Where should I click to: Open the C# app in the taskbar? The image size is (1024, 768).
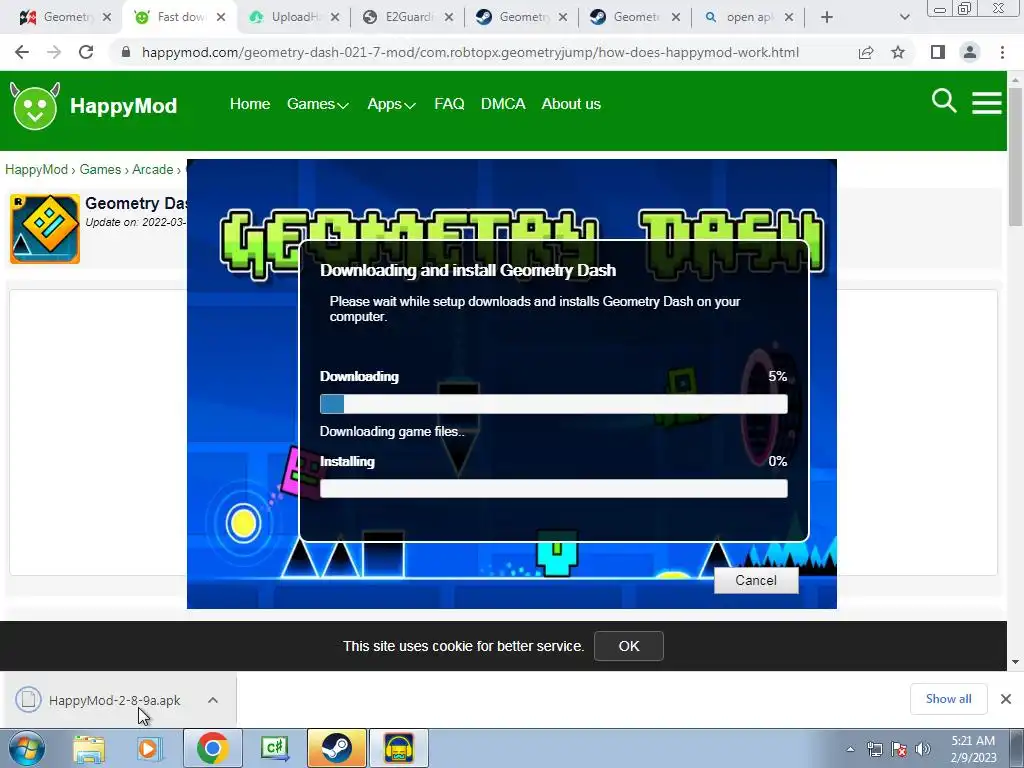(x=275, y=748)
